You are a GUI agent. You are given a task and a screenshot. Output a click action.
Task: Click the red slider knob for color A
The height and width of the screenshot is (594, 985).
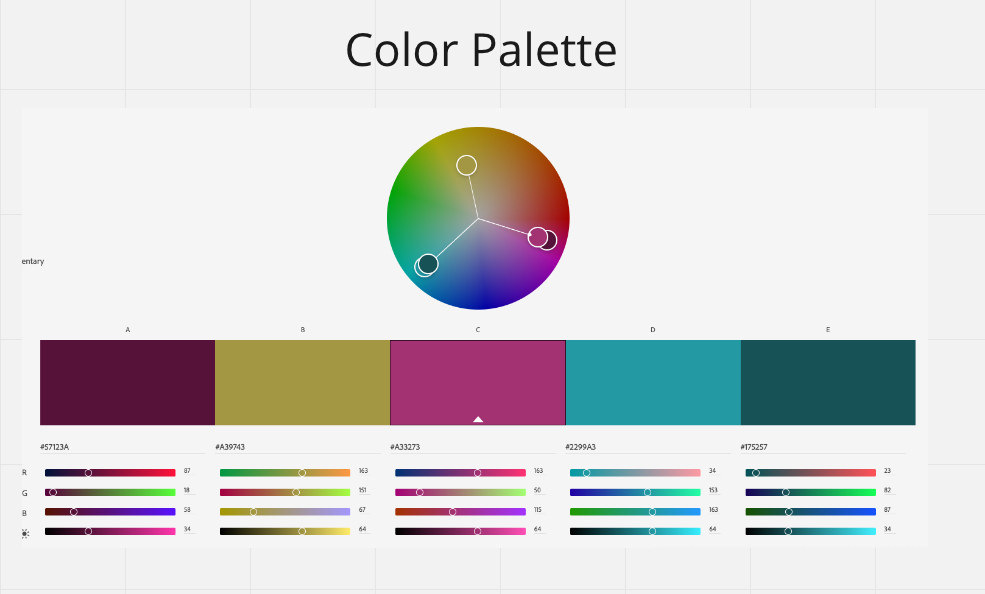click(89, 473)
